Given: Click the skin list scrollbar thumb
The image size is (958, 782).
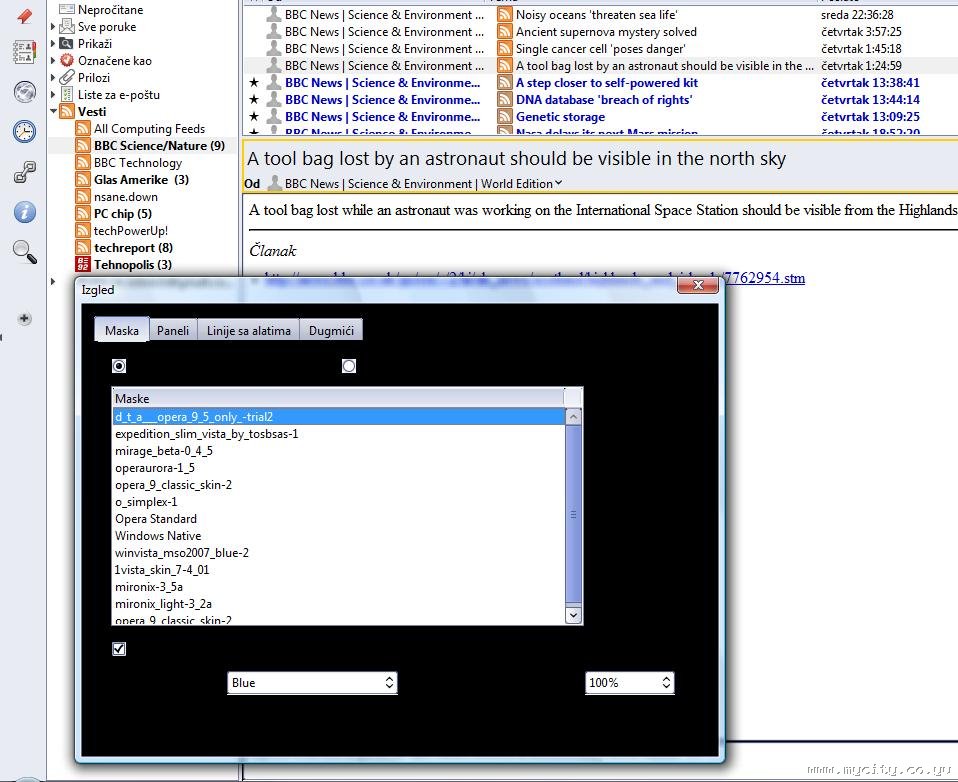Looking at the screenshot, I should point(573,514).
